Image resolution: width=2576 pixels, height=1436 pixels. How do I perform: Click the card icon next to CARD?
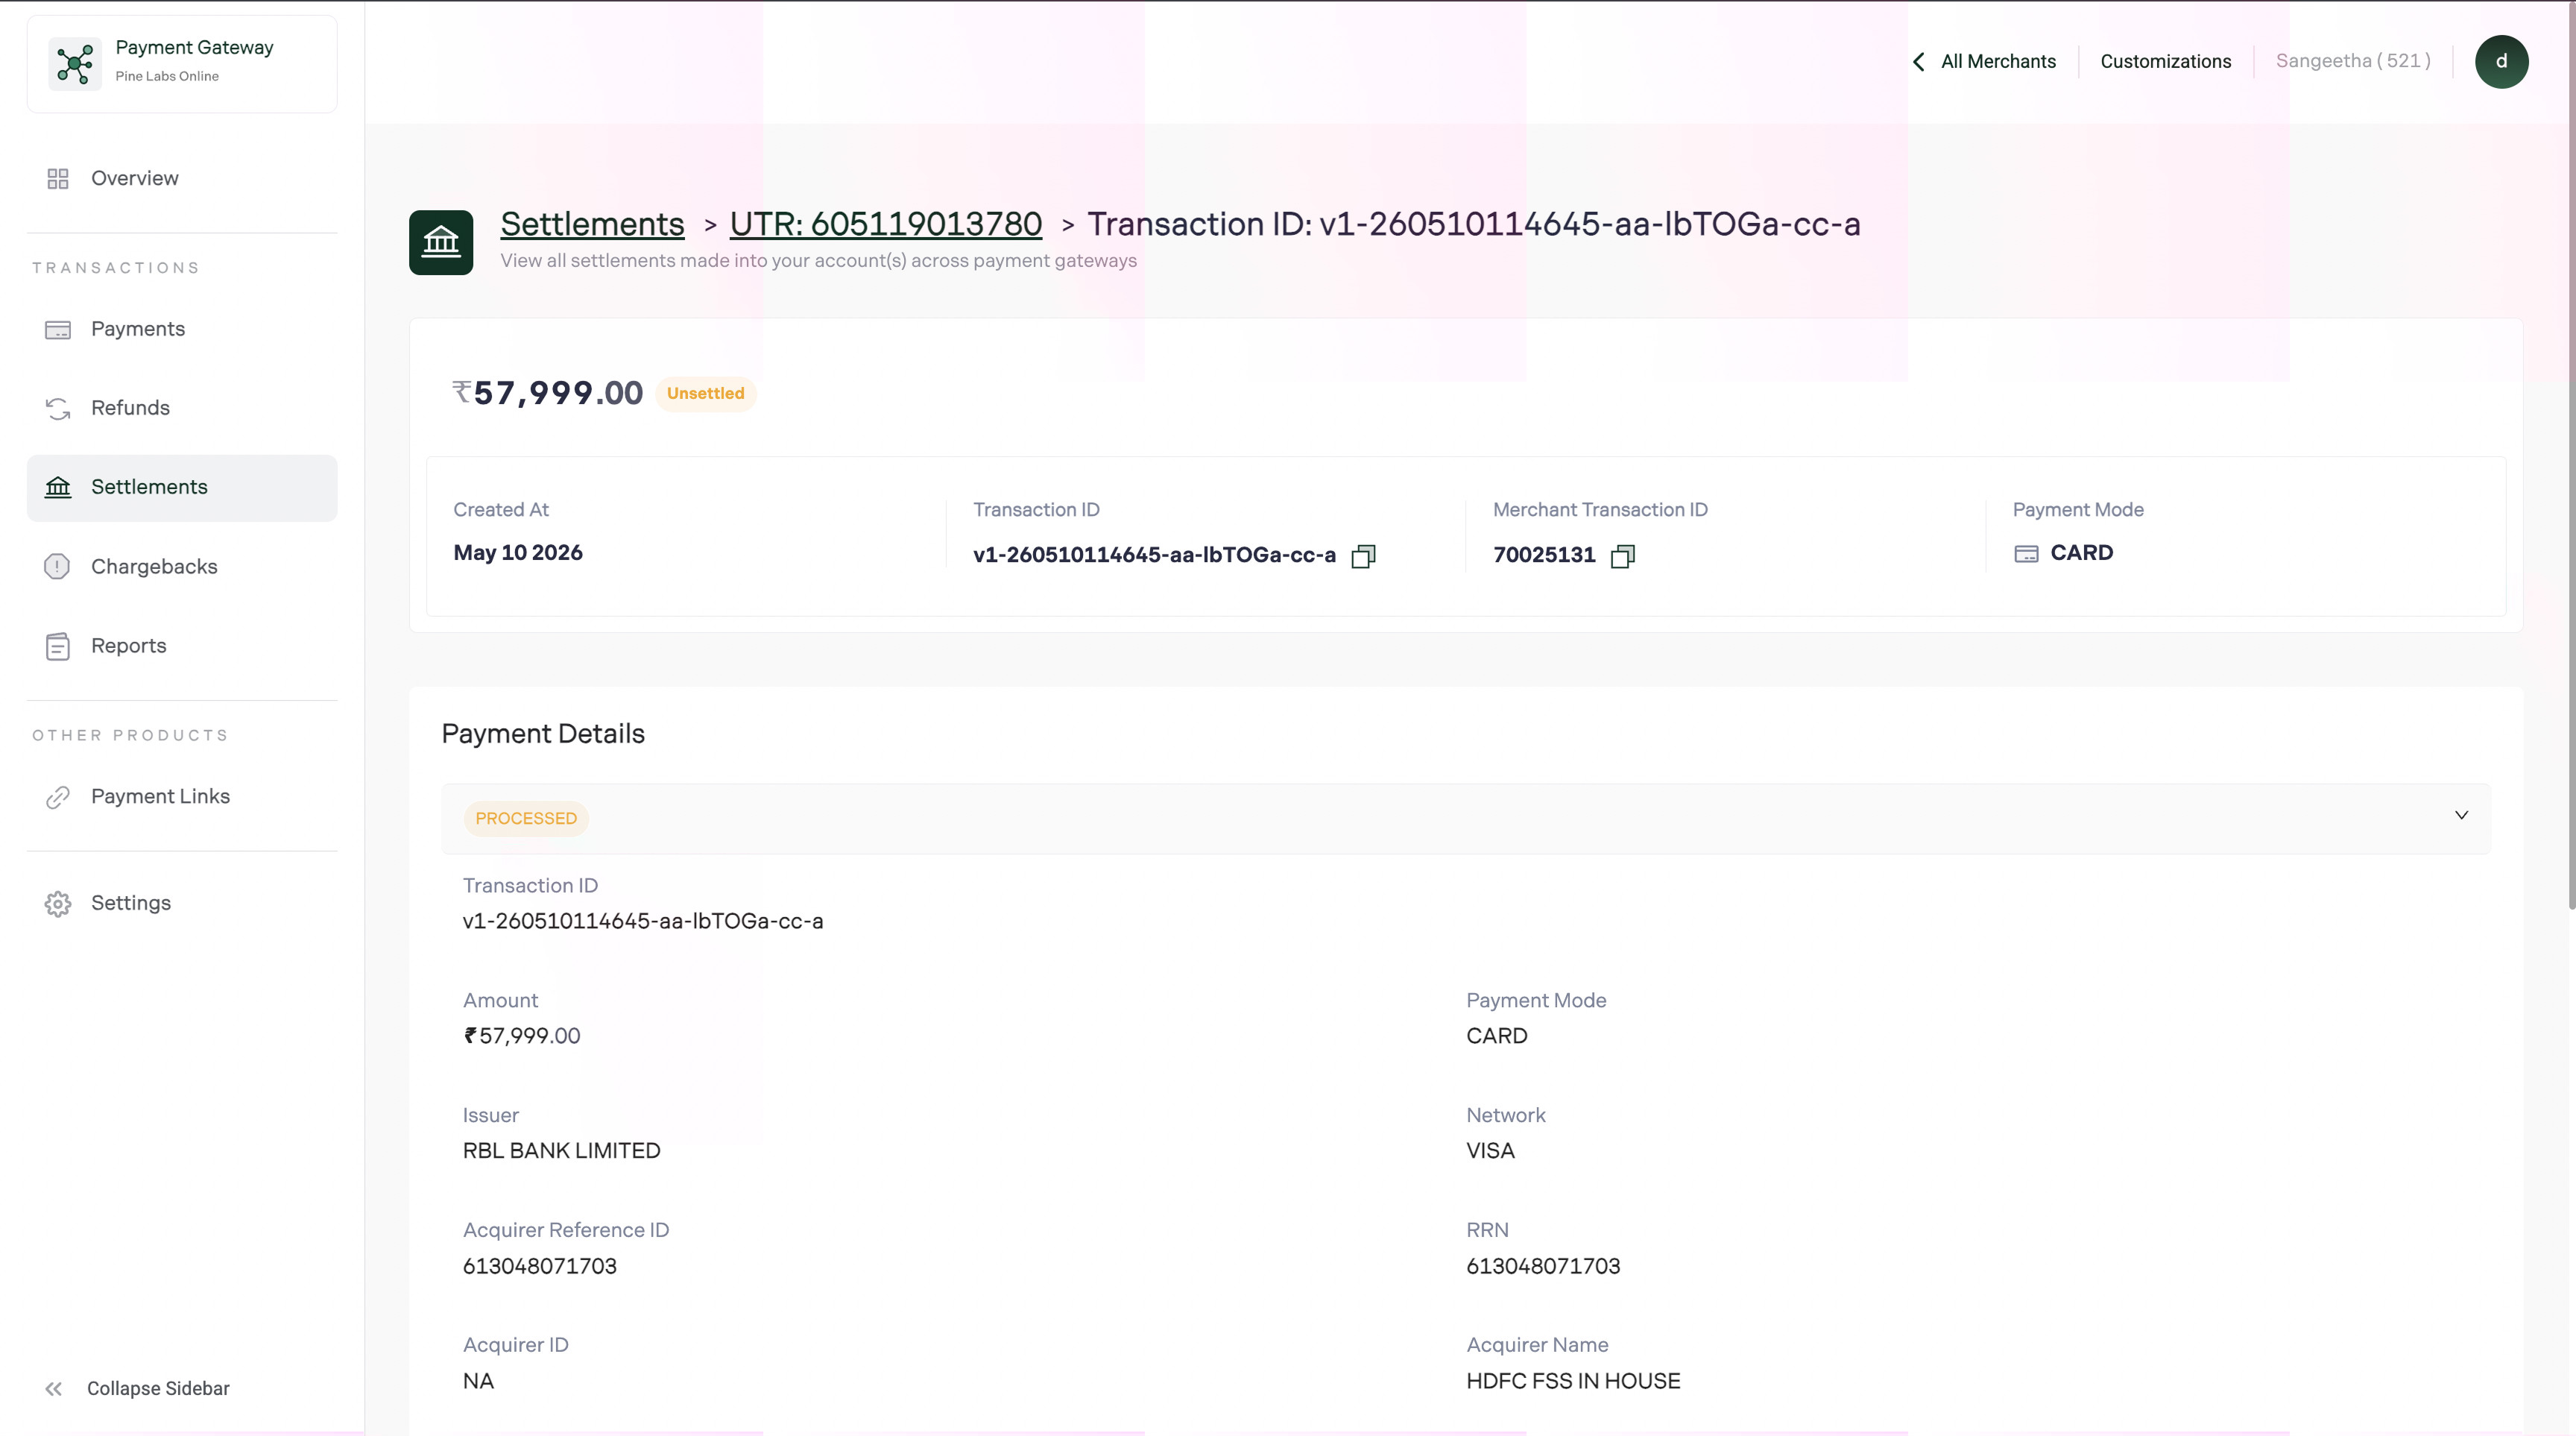coord(2026,554)
